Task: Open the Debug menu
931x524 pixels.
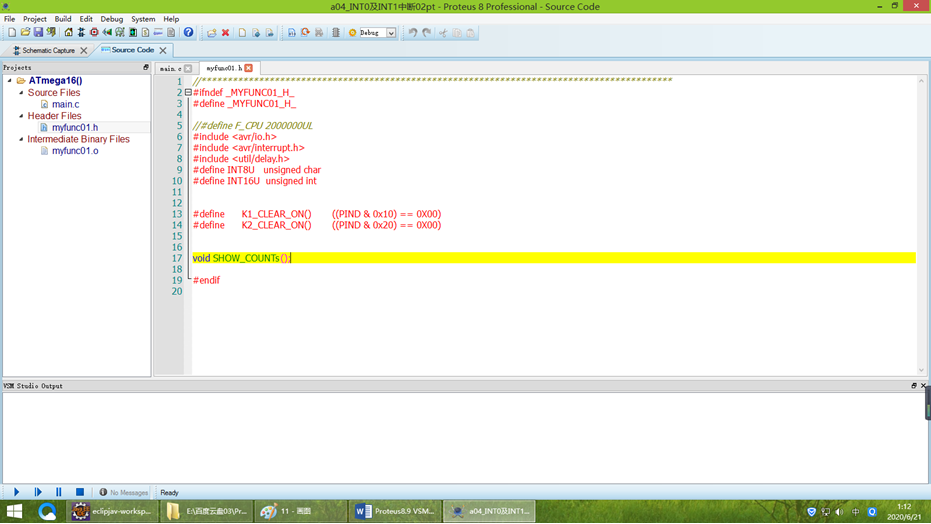Action: pyautogui.click(x=112, y=19)
